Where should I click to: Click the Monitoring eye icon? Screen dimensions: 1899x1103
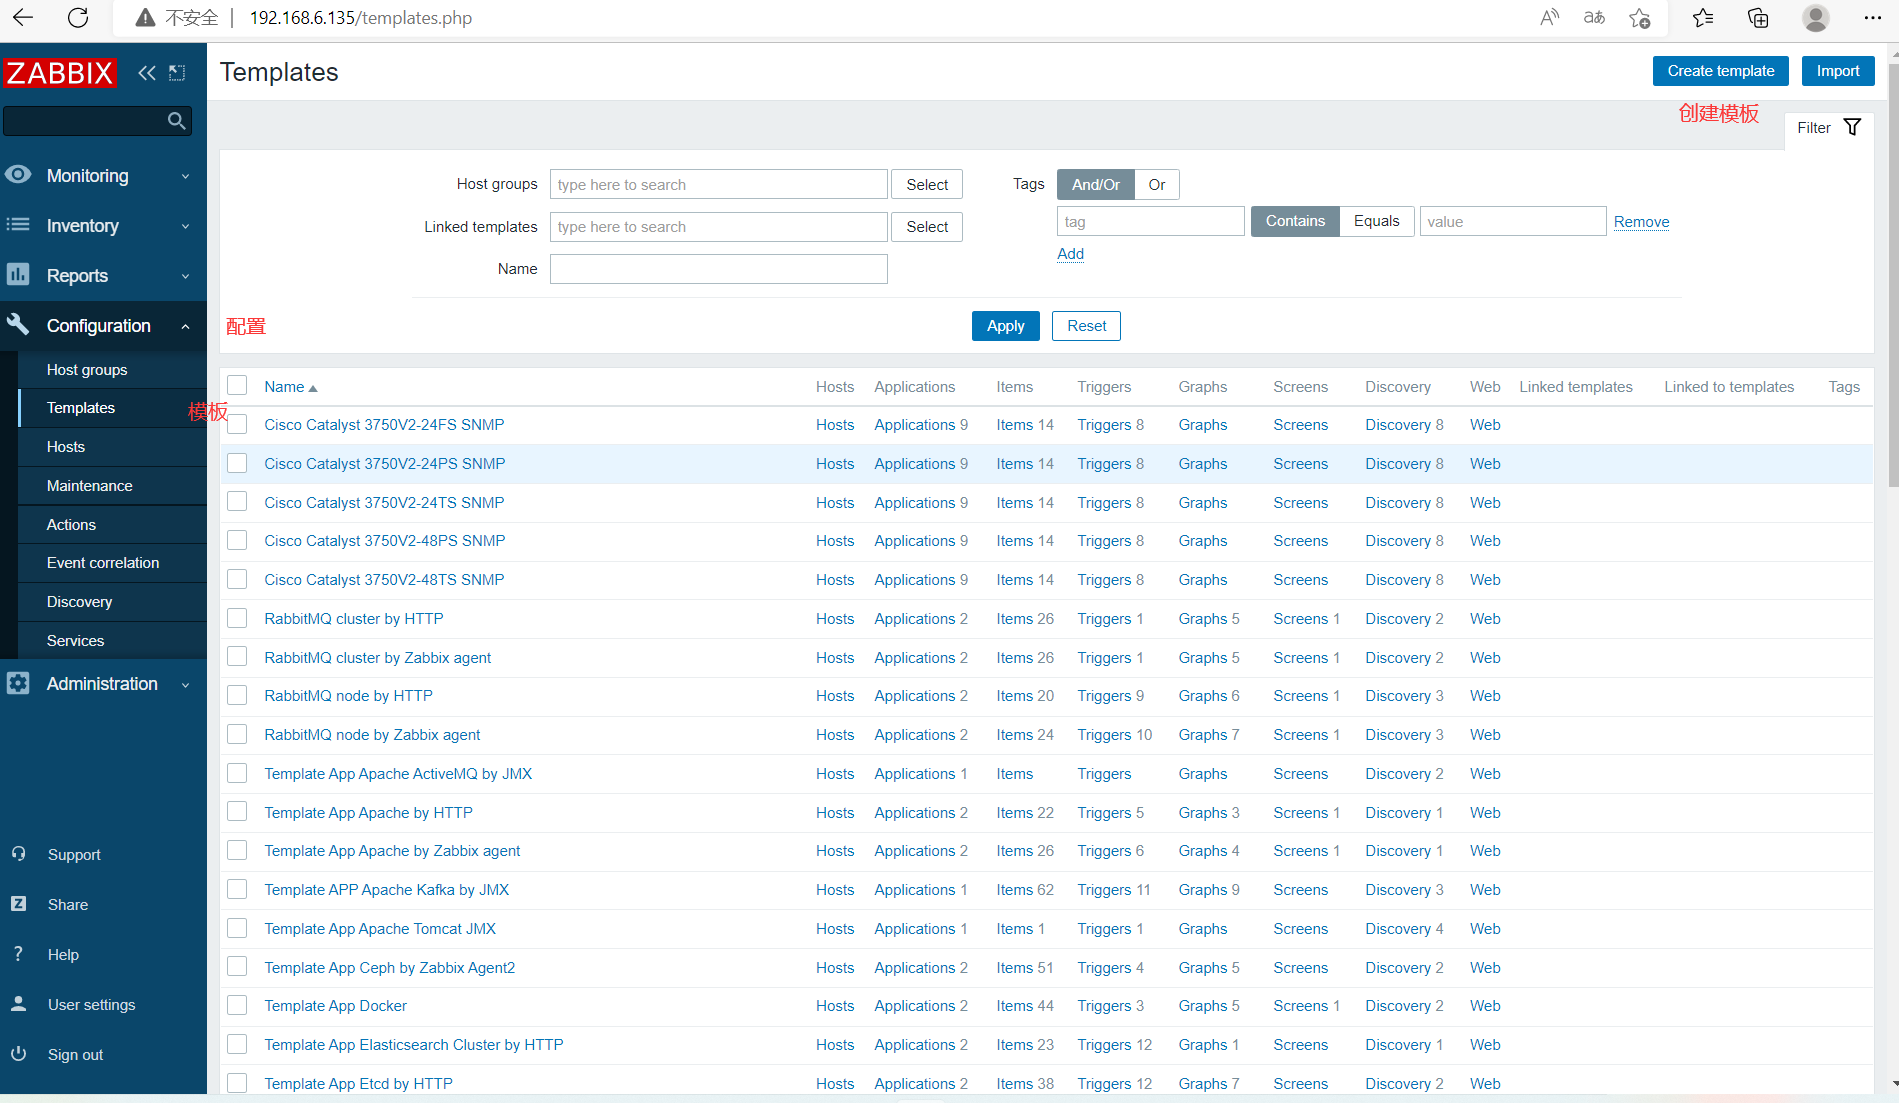tap(18, 175)
